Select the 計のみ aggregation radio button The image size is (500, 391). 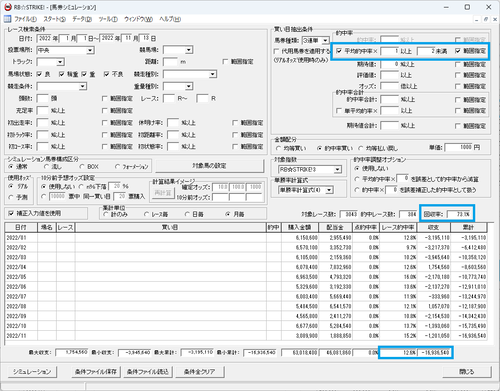point(106,214)
